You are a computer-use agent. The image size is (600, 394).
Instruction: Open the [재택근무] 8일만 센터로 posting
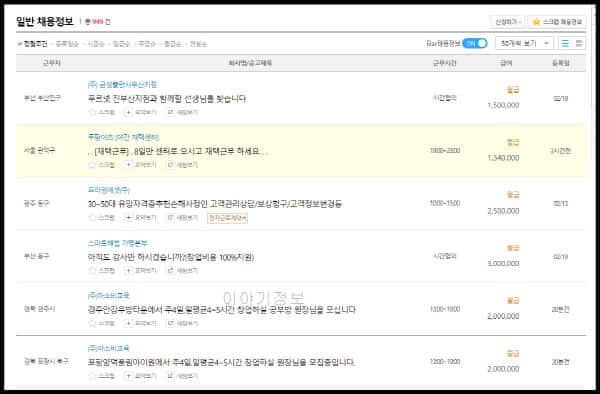coord(179,151)
